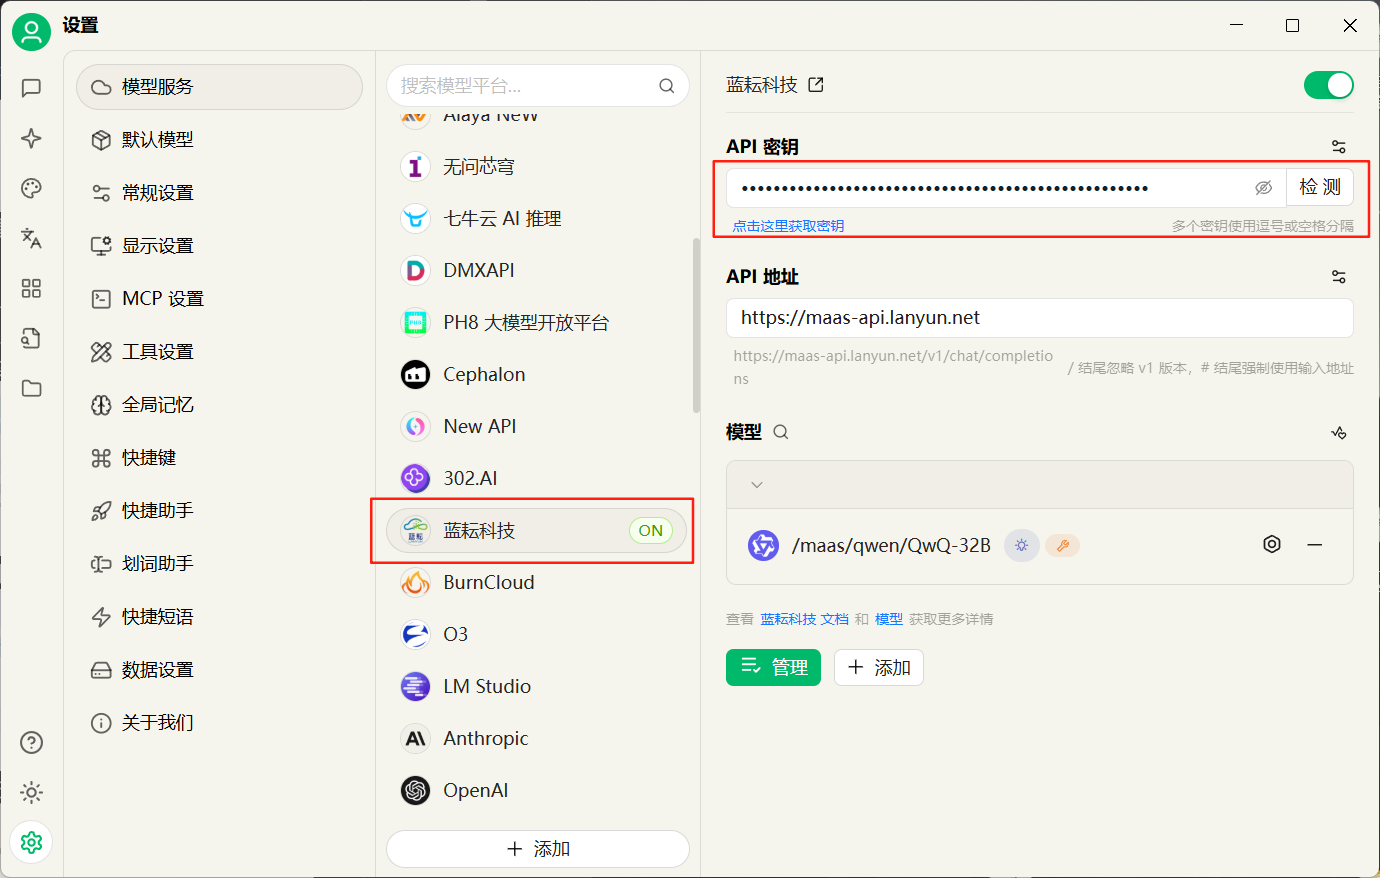Collapse the model group chevron
The height and width of the screenshot is (878, 1380).
[757, 485]
